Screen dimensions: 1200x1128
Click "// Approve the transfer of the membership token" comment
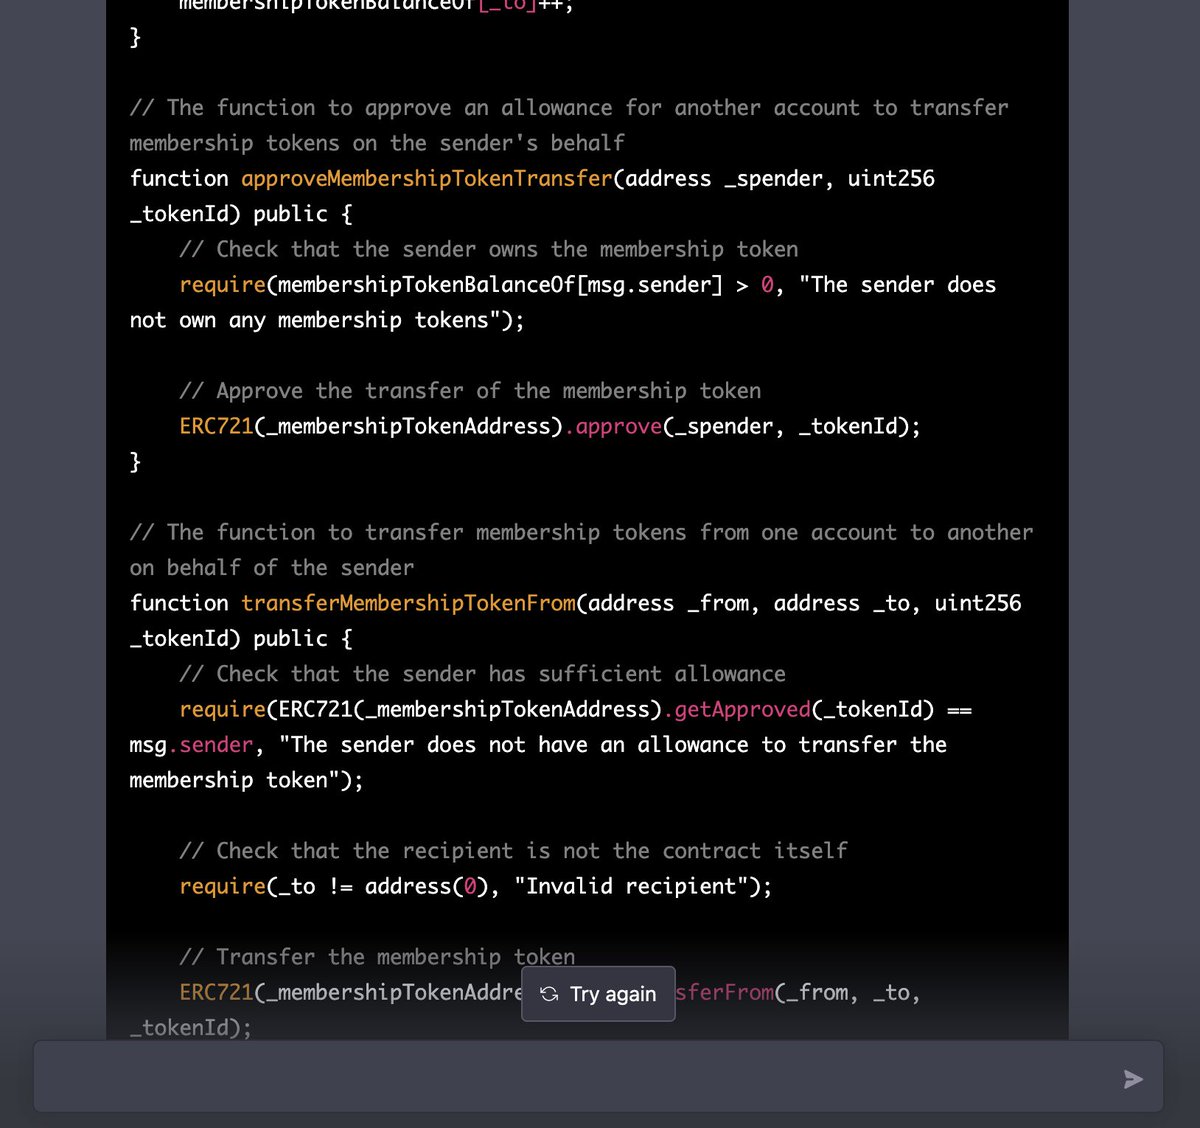(x=470, y=391)
